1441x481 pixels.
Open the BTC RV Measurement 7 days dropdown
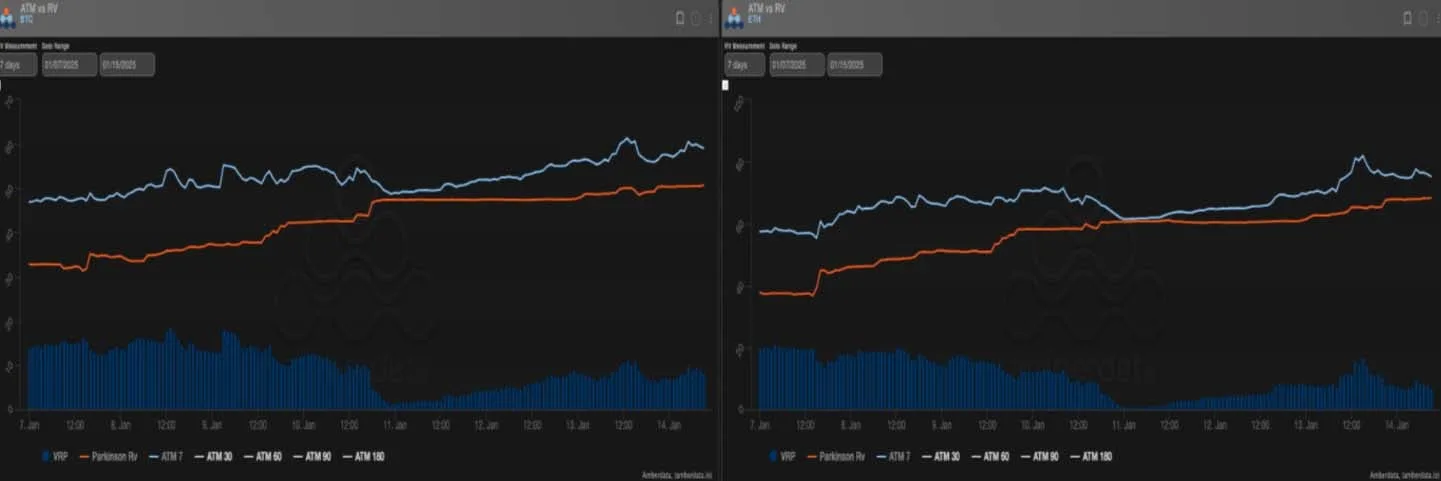[18, 64]
